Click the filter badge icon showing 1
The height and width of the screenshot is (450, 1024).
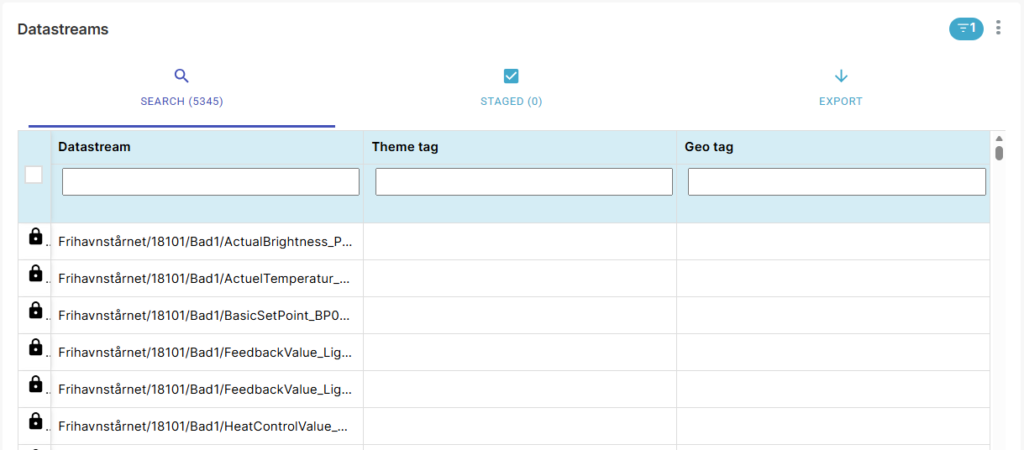[966, 29]
